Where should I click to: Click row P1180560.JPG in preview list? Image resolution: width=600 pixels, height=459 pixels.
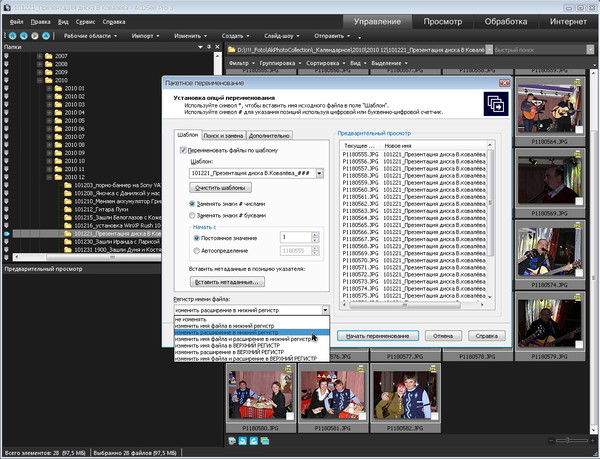click(x=414, y=190)
